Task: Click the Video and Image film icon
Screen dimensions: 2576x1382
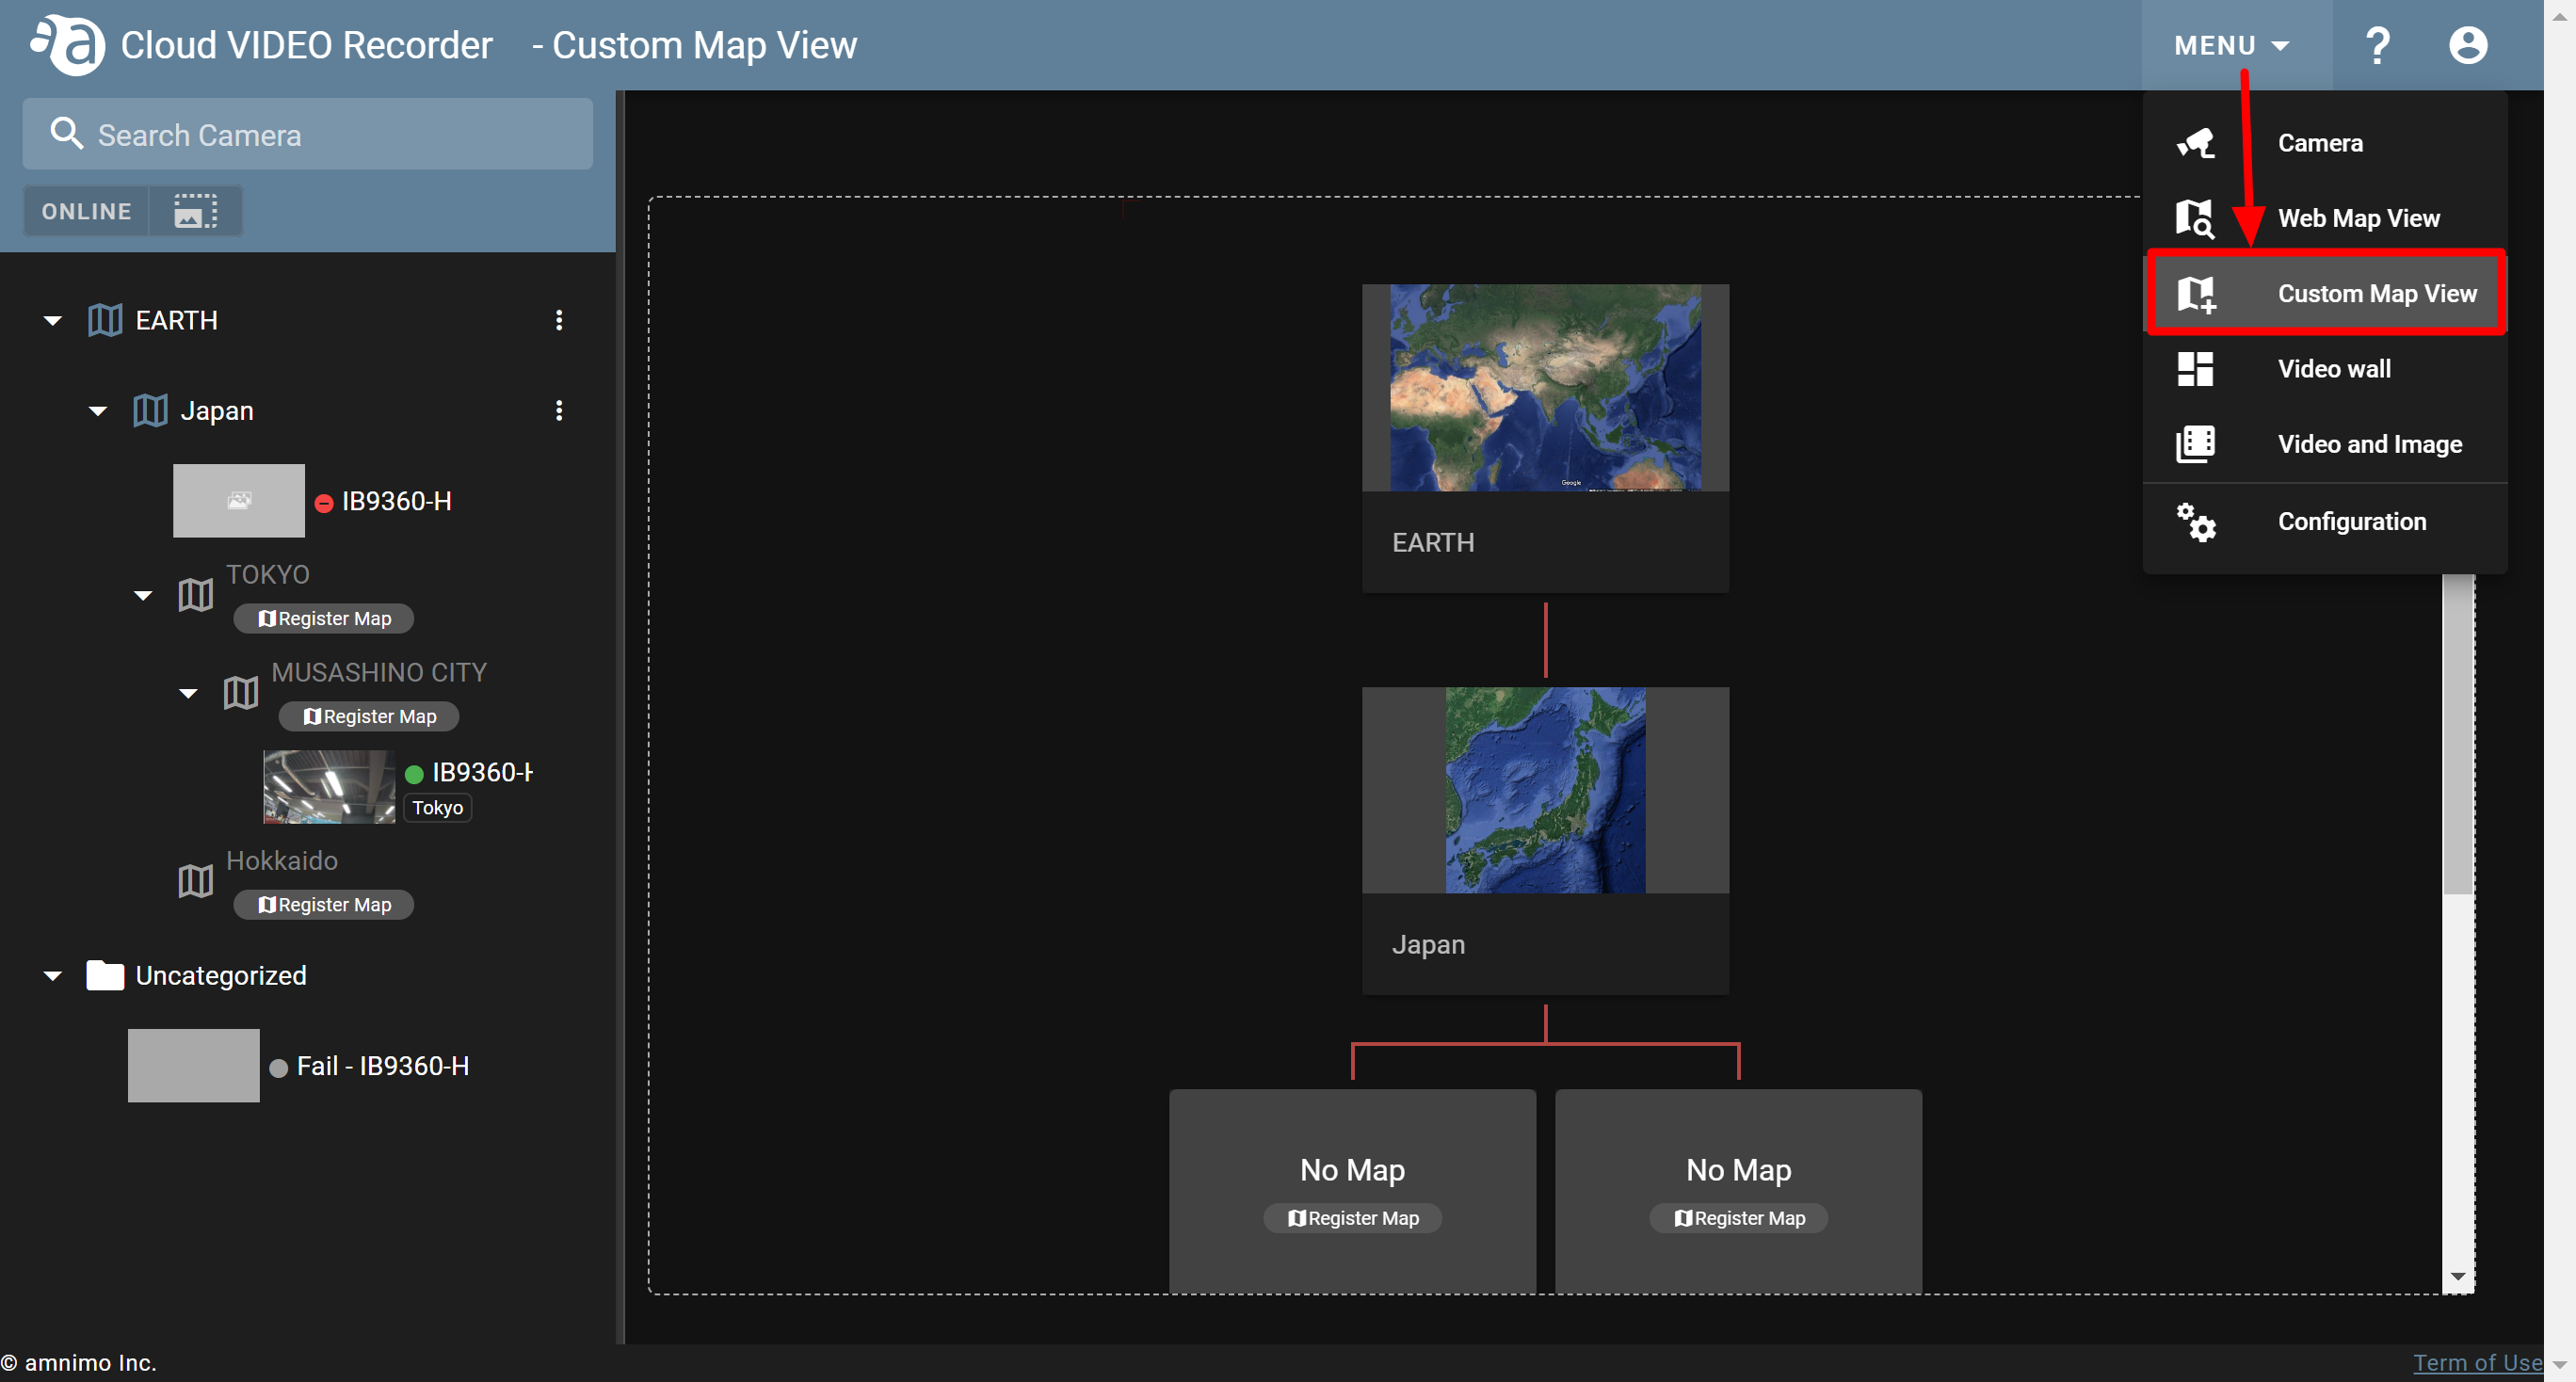Action: pyautogui.click(x=2196, y=443)
